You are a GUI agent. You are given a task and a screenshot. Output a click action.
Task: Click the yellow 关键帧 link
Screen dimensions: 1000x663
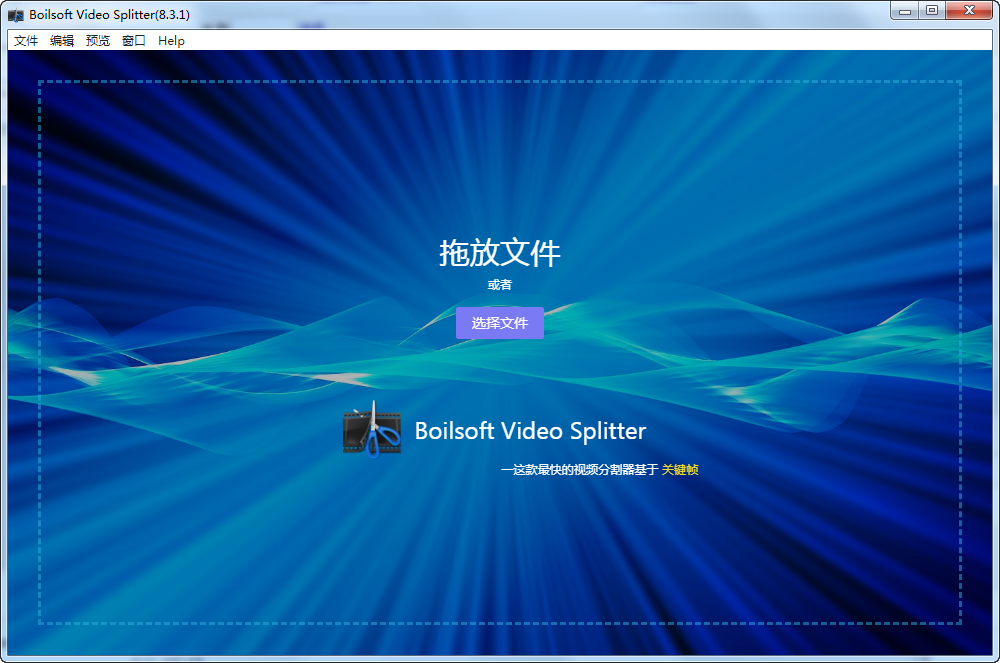[680, 470]
